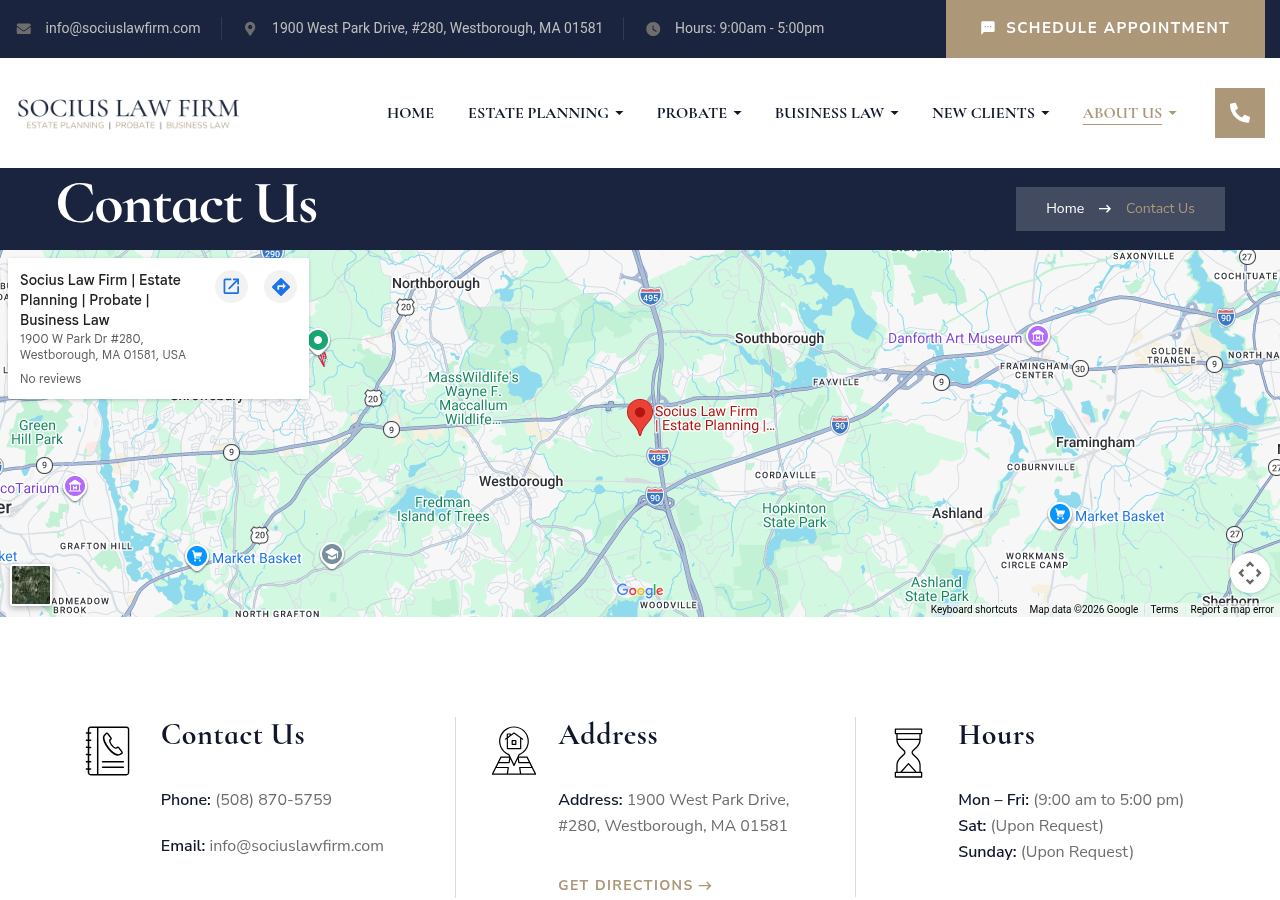This screenshot has height=900, width=1280.
Task: Click the chat icon in Schedule Appointment
Action: [x=988, y=28]
